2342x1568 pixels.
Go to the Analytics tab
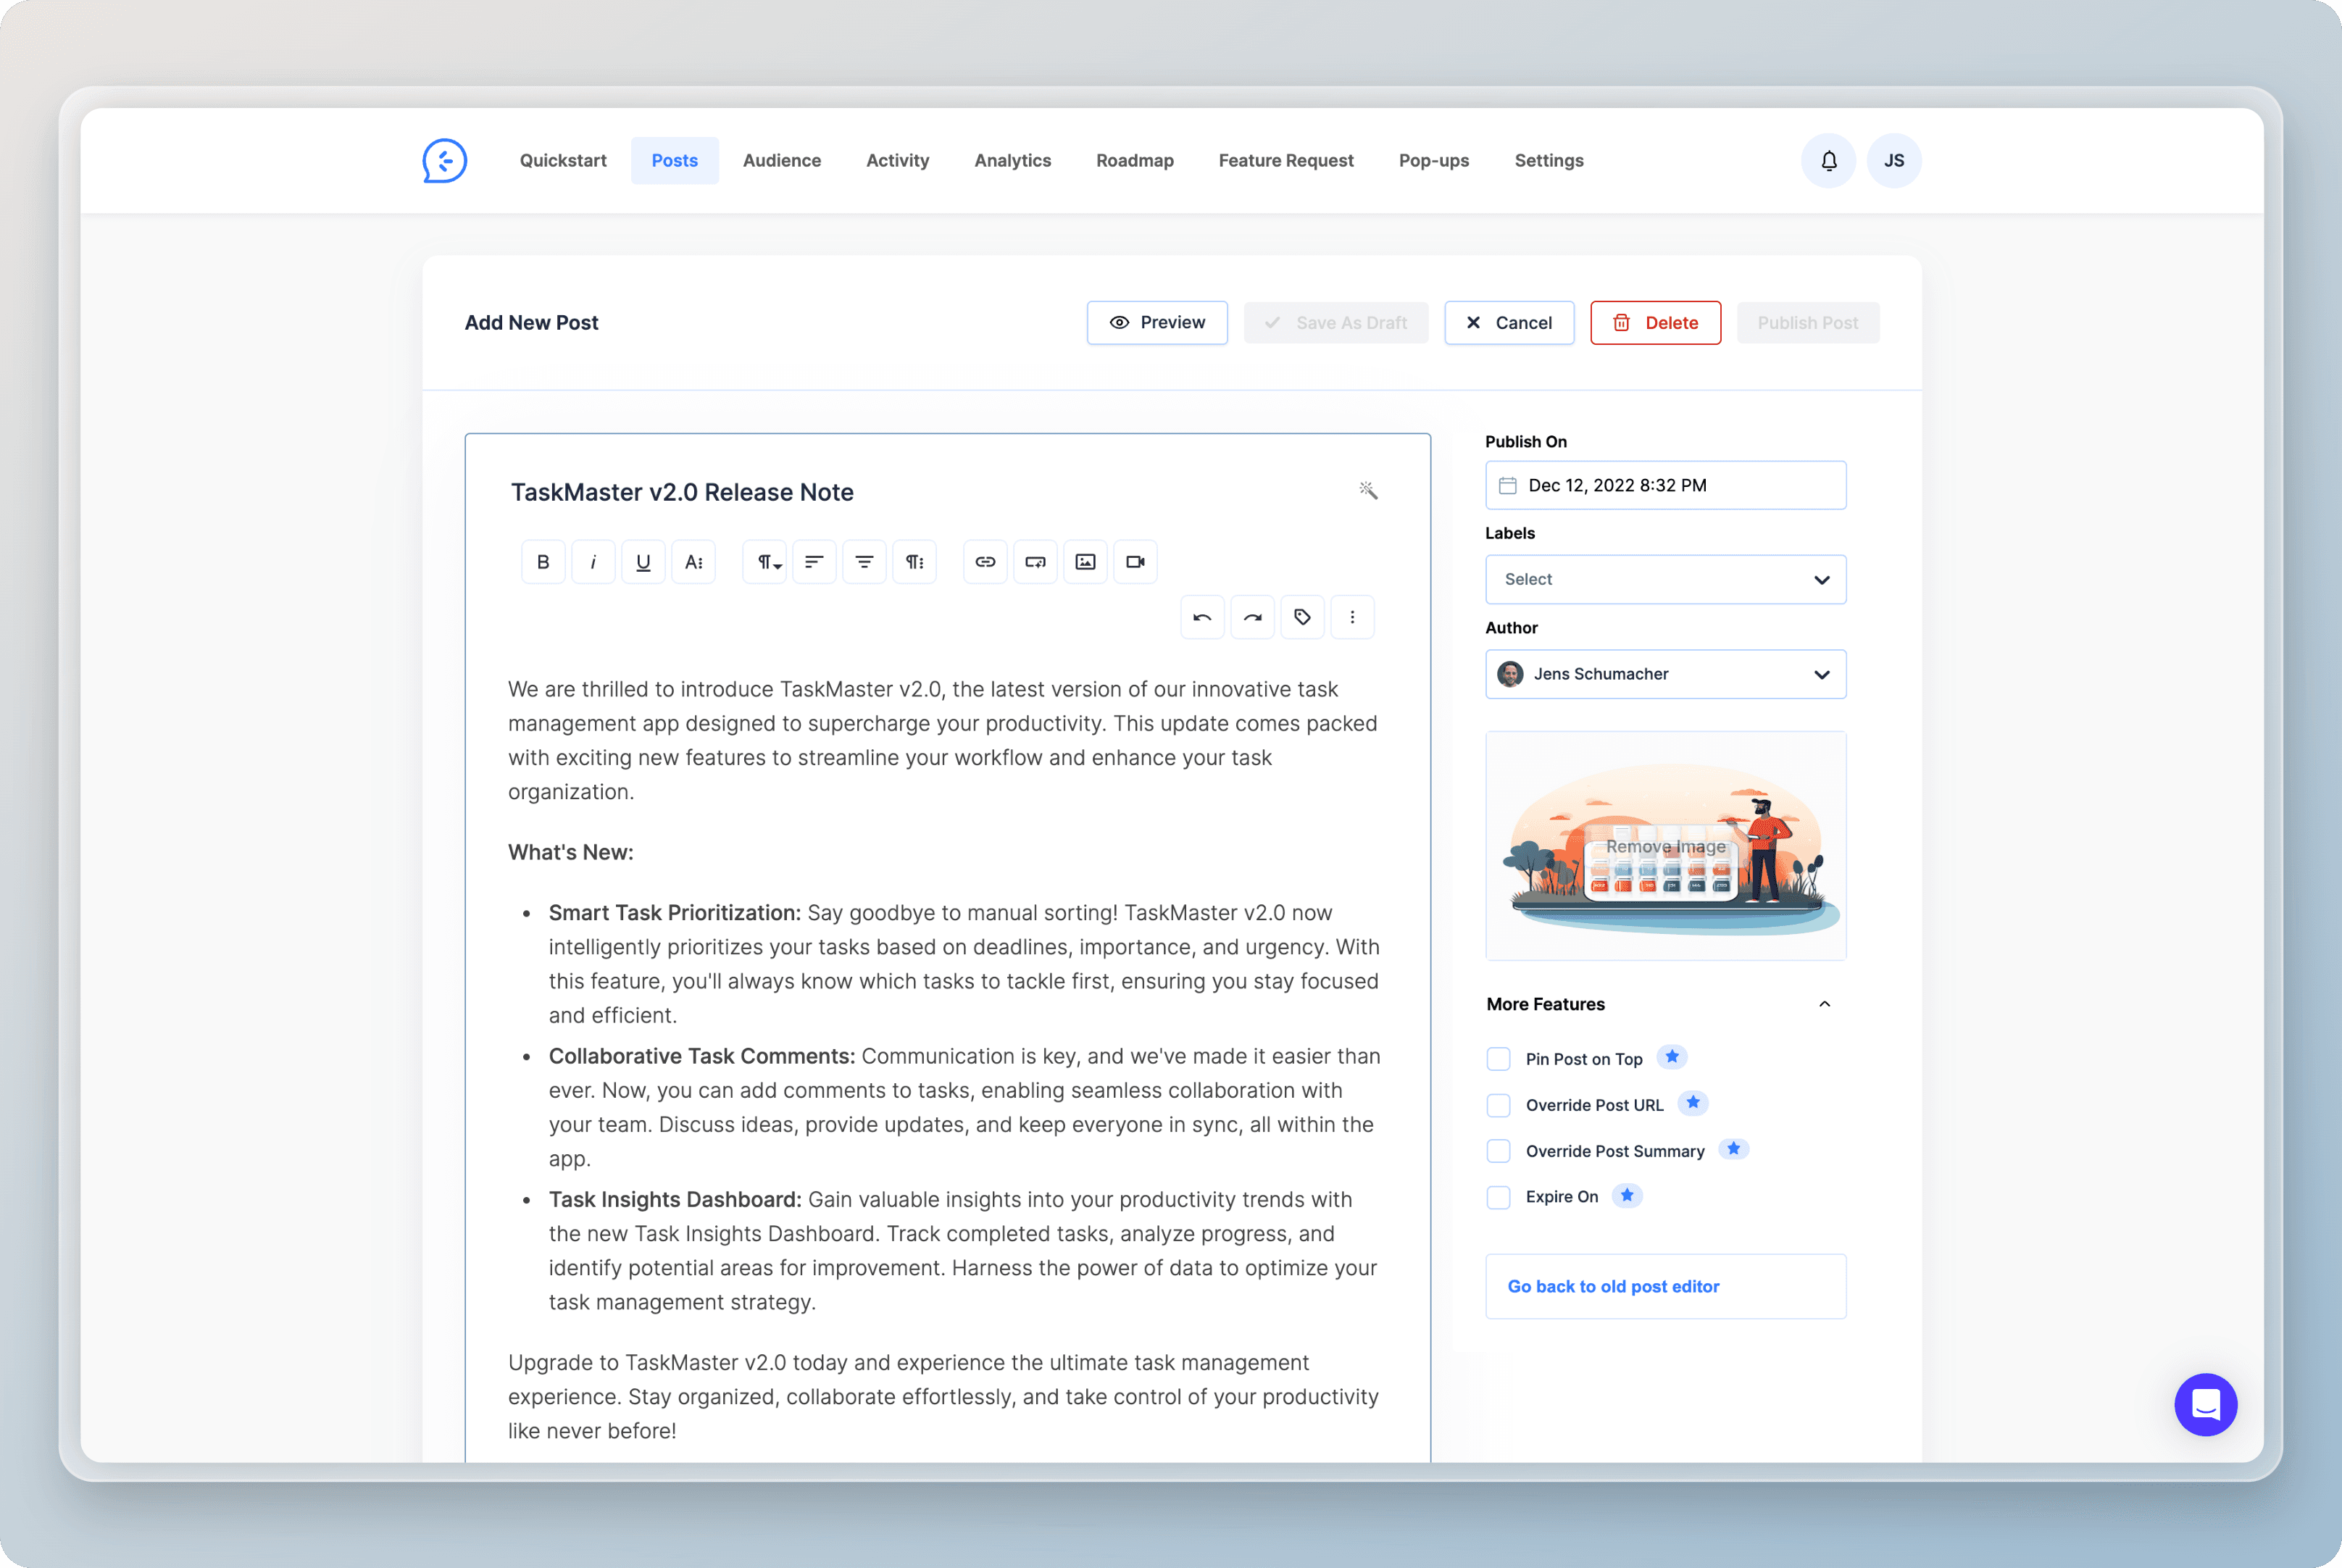tap(1012, 161)
